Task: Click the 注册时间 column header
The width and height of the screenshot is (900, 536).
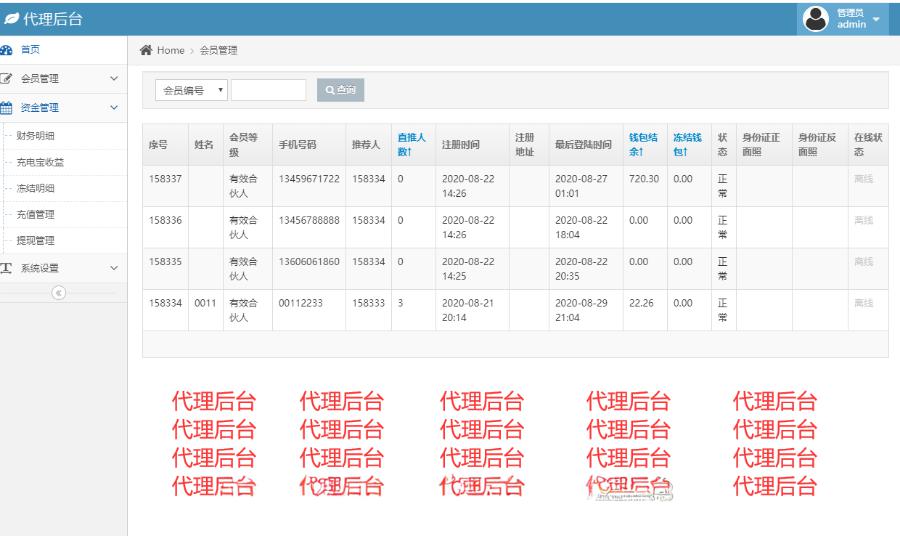Action: (x=460, y=145)
